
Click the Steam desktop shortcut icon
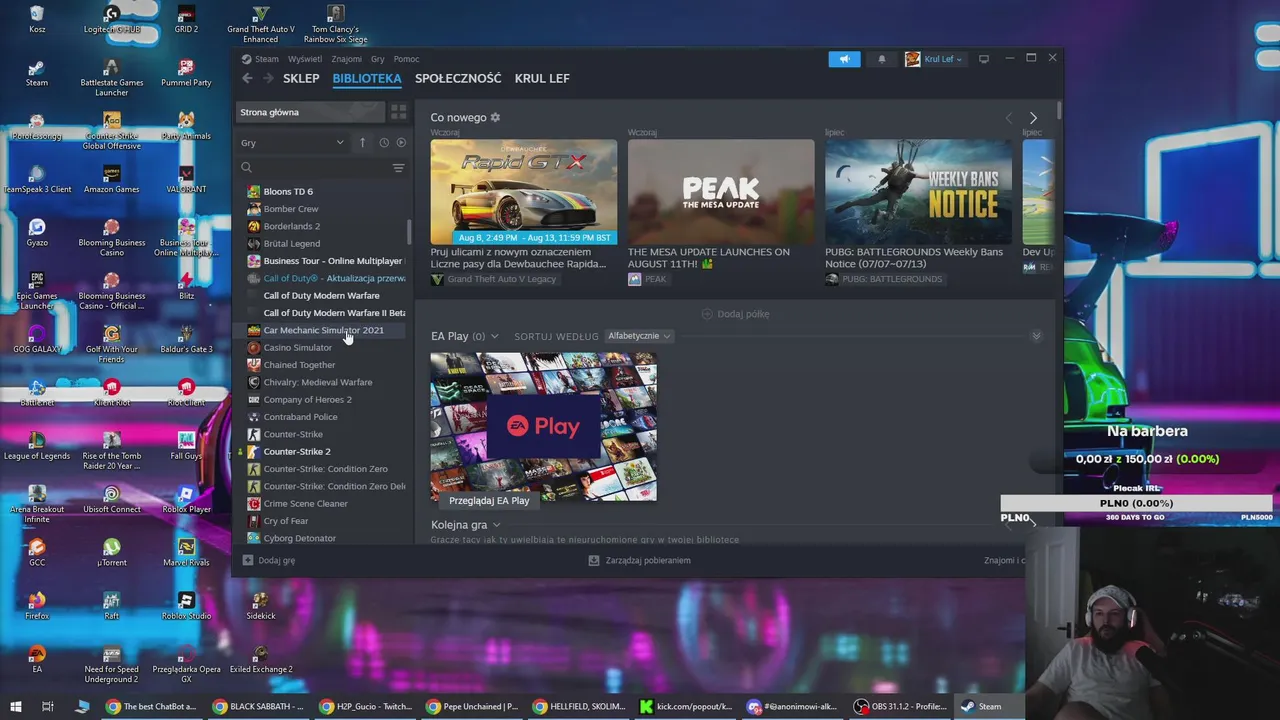[x=37, y=73]
